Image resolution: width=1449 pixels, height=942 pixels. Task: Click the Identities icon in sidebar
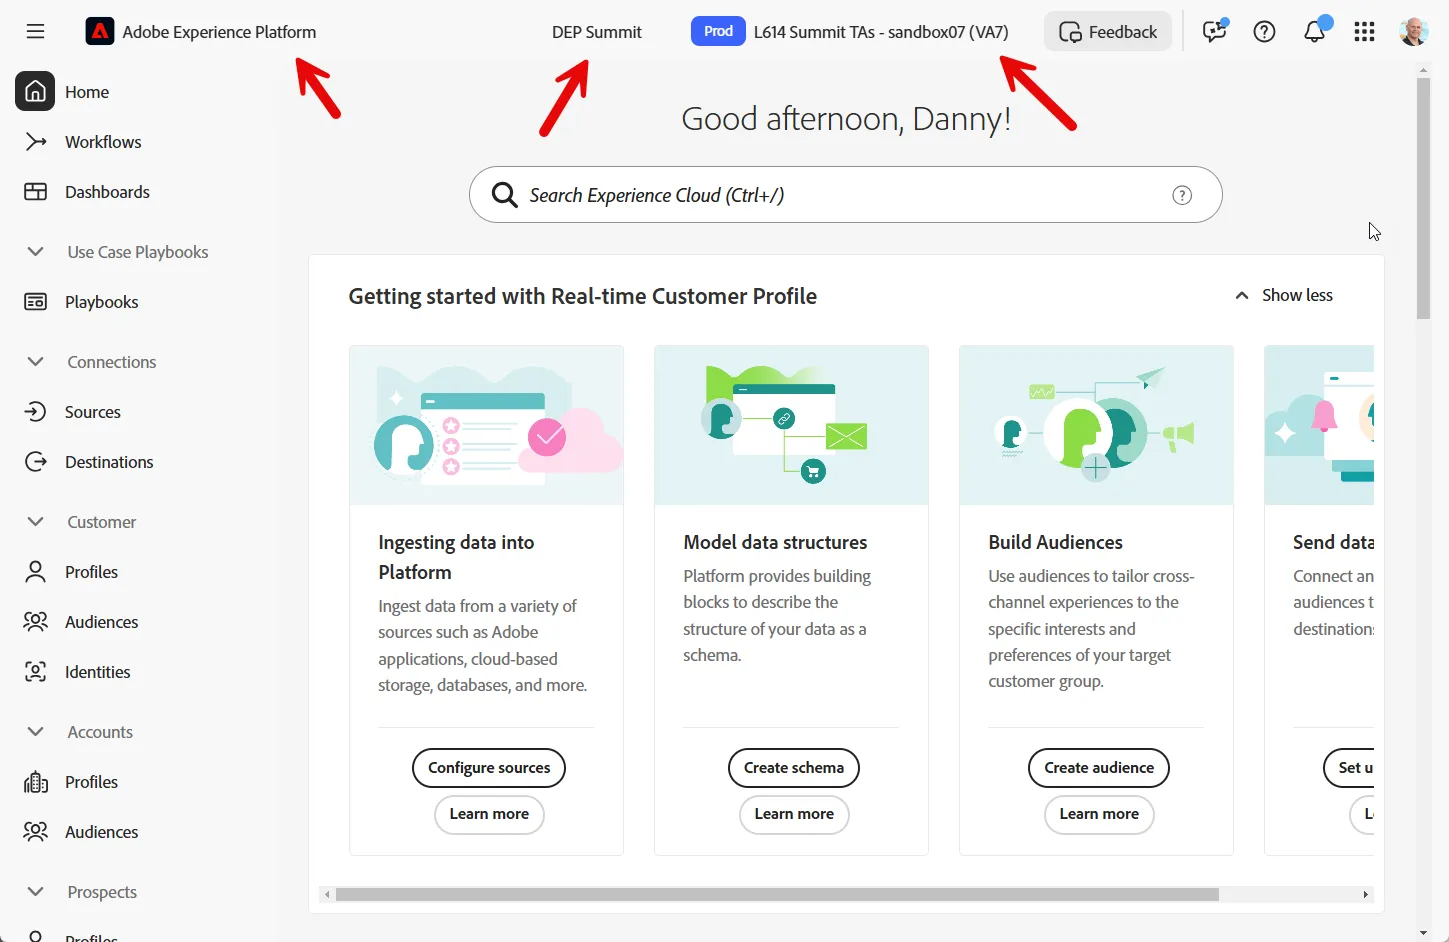[x=35, y=672]
